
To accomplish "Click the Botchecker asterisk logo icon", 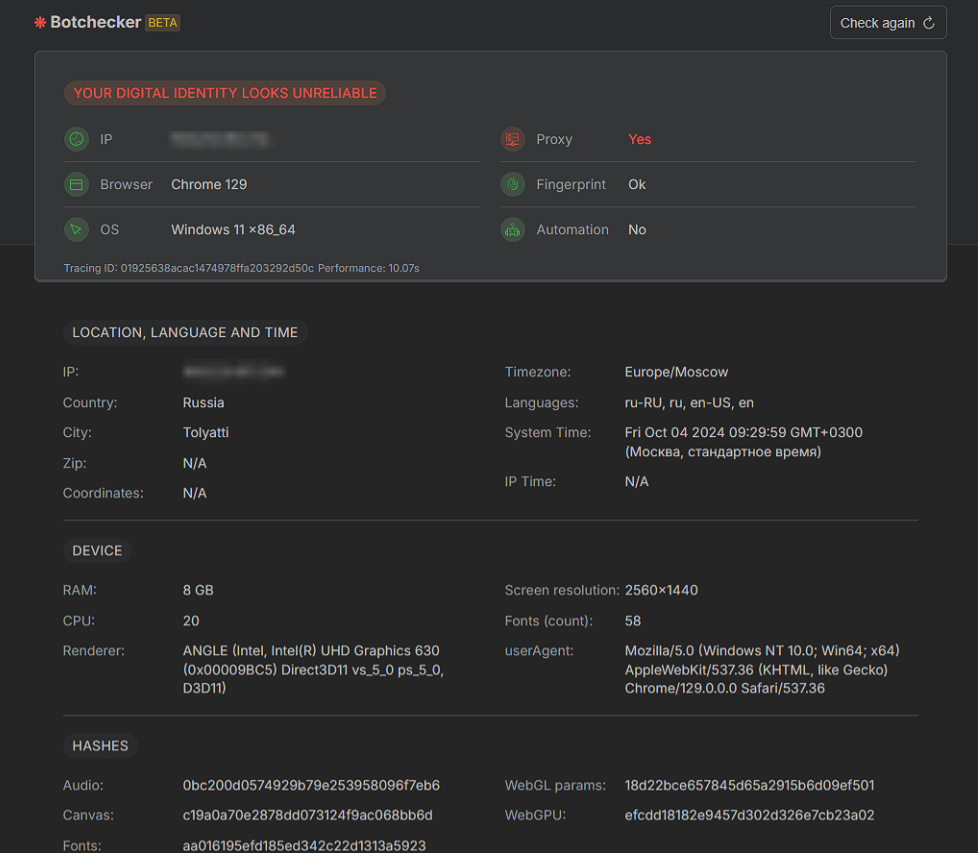I will [x=40, y=22].
